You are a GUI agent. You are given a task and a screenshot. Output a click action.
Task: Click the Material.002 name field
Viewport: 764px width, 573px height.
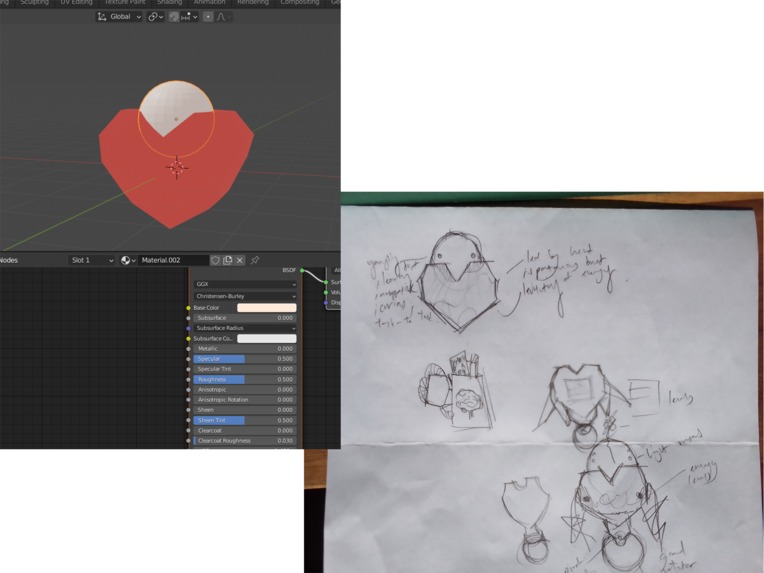173,260
